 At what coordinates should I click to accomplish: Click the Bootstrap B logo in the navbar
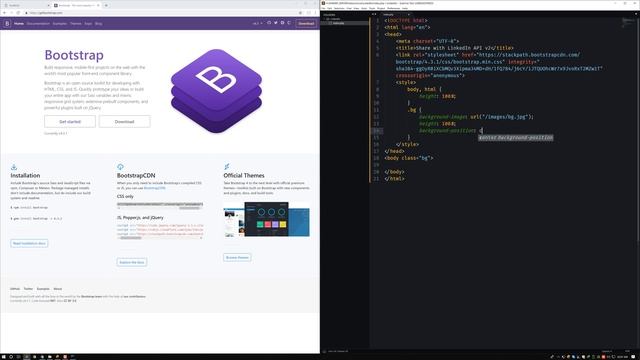click(7, 23)
